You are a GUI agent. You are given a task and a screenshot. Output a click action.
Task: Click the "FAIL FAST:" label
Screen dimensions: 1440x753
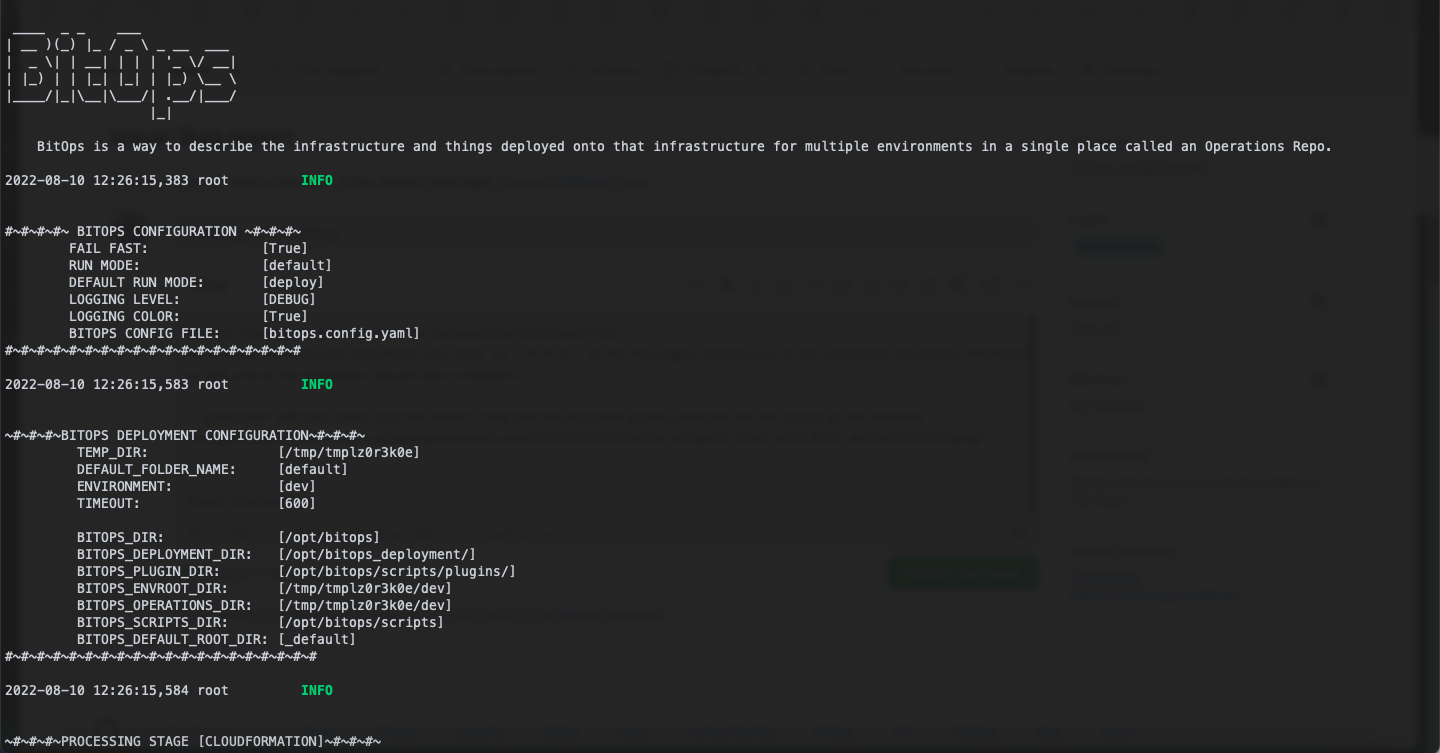tap(108, 248)
